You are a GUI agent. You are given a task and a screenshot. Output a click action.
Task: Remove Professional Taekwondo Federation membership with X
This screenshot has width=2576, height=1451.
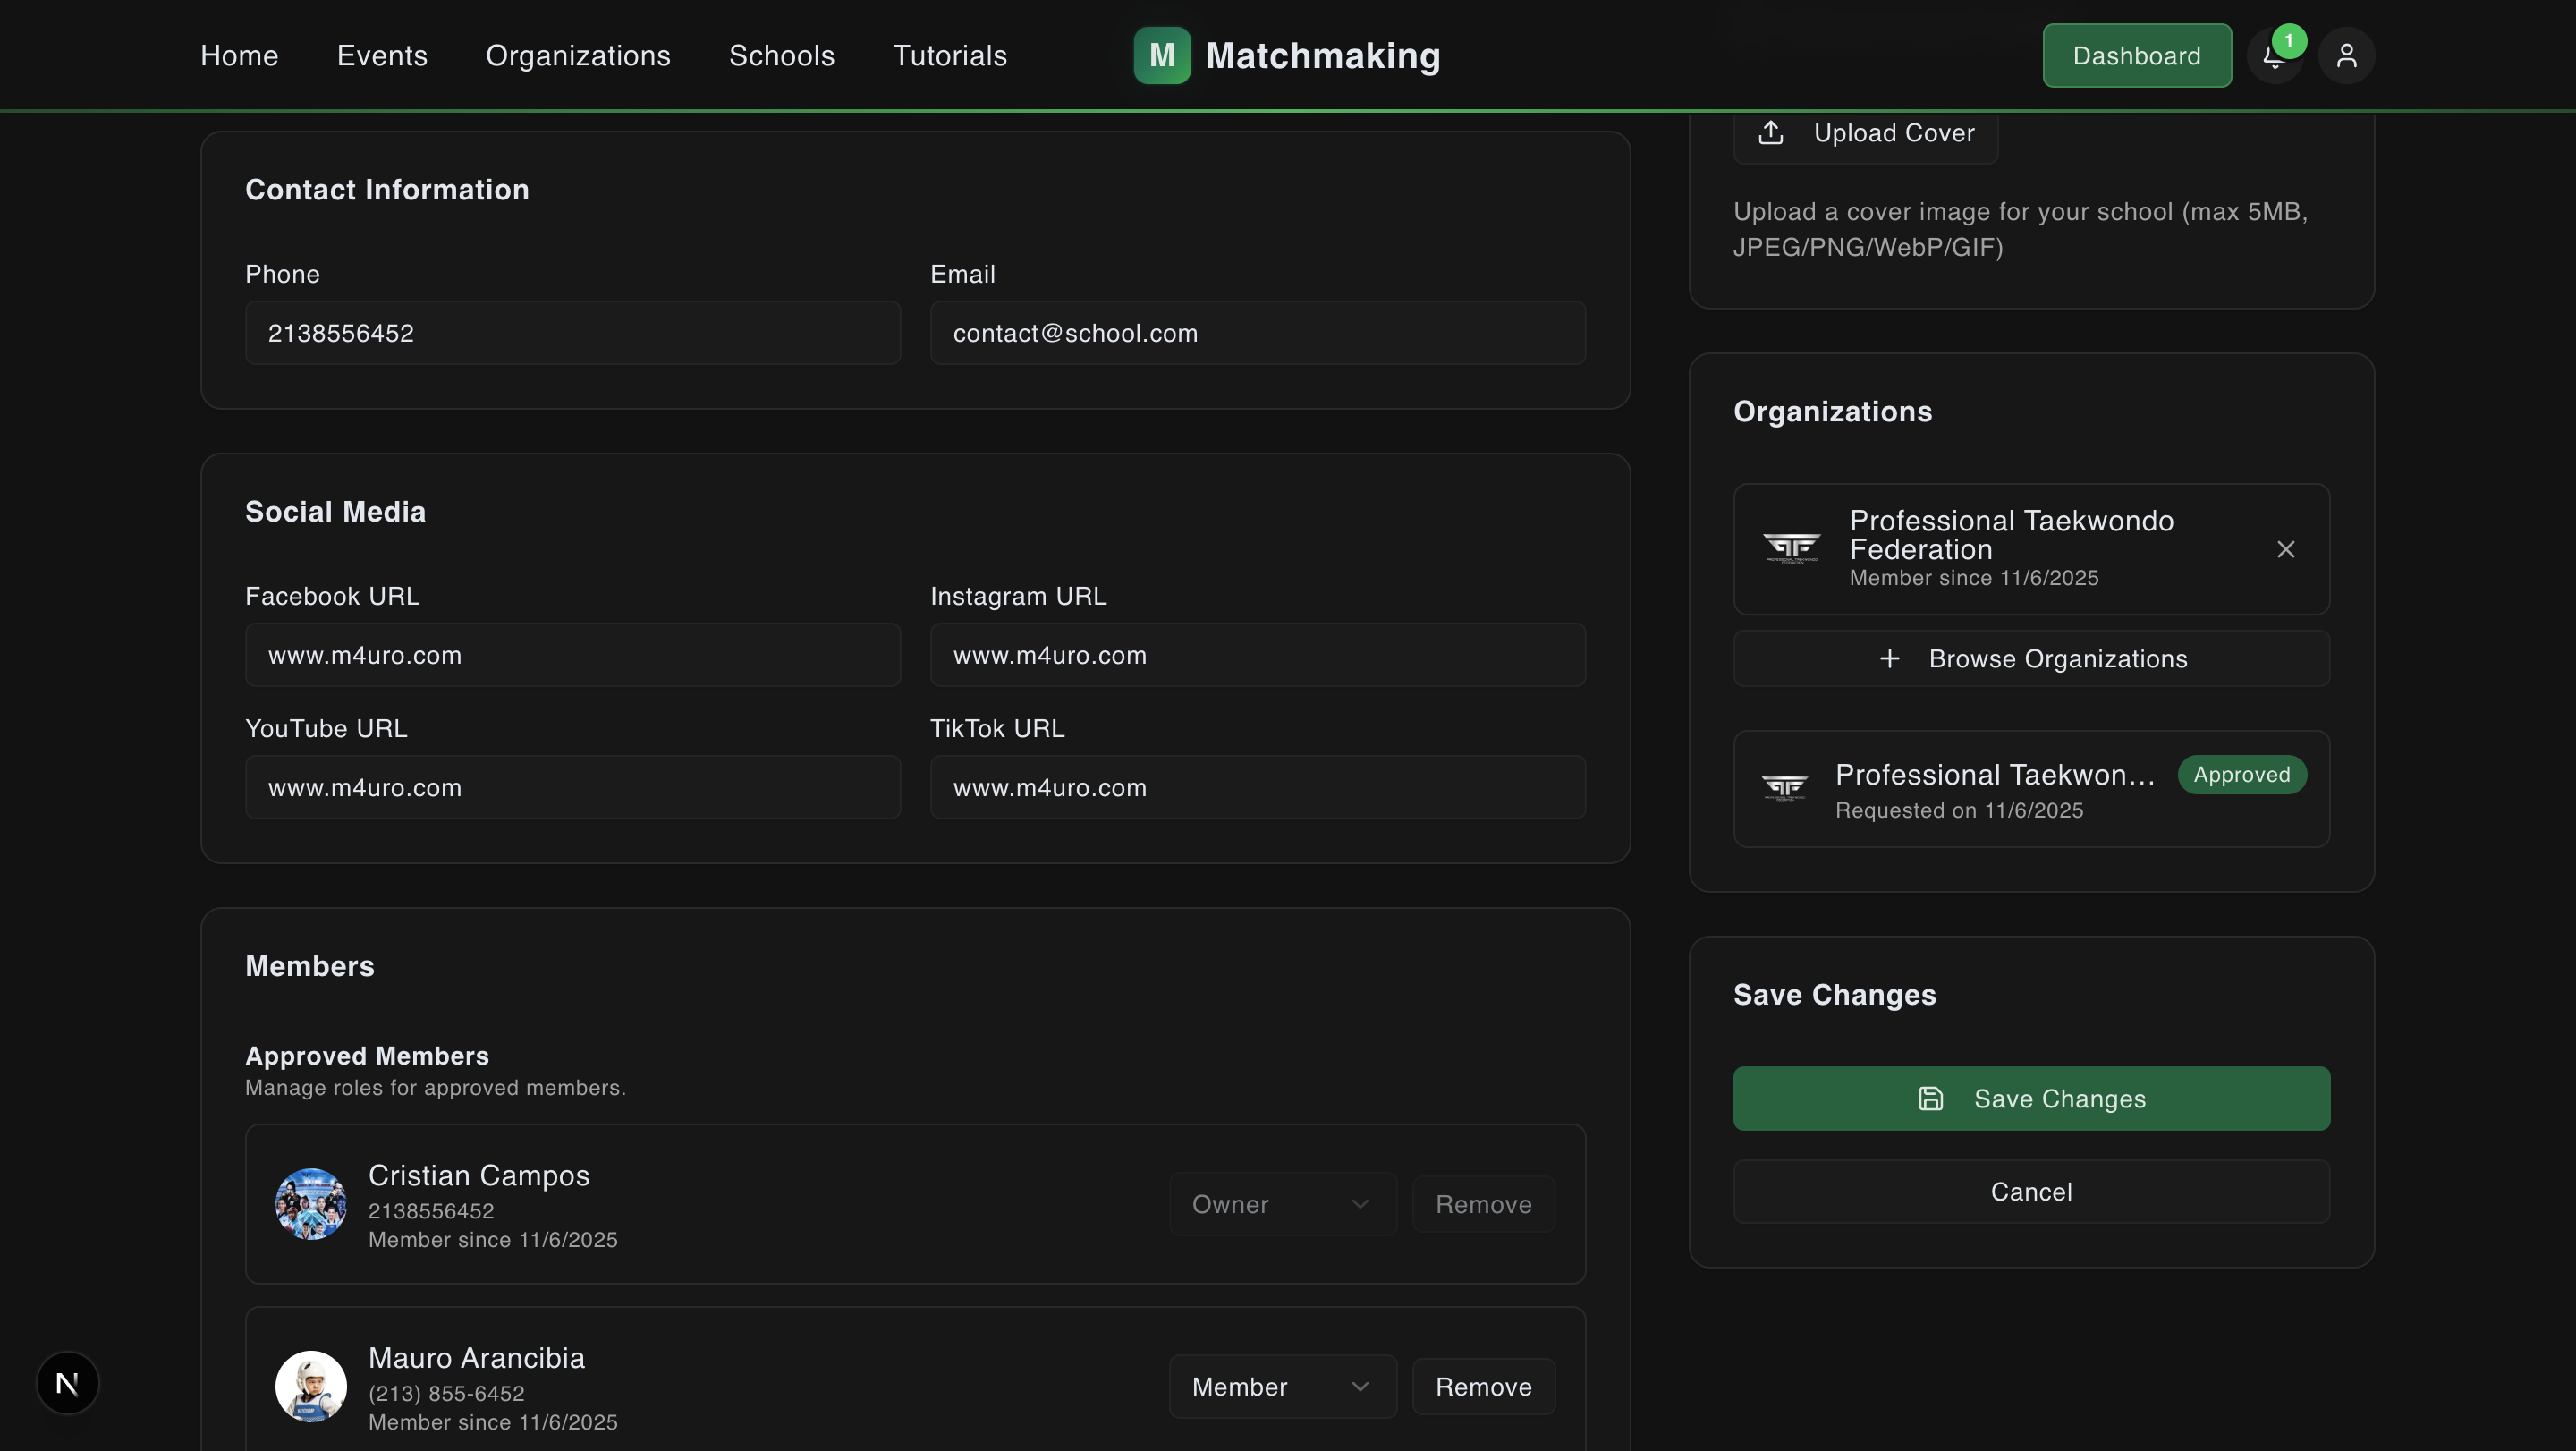pyautogui.click(x=2285, y=549)
